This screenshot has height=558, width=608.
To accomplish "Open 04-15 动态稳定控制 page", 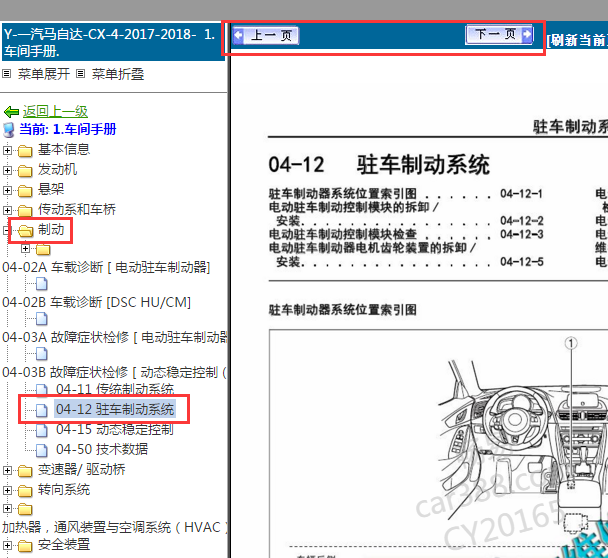I will pos(114,430).
